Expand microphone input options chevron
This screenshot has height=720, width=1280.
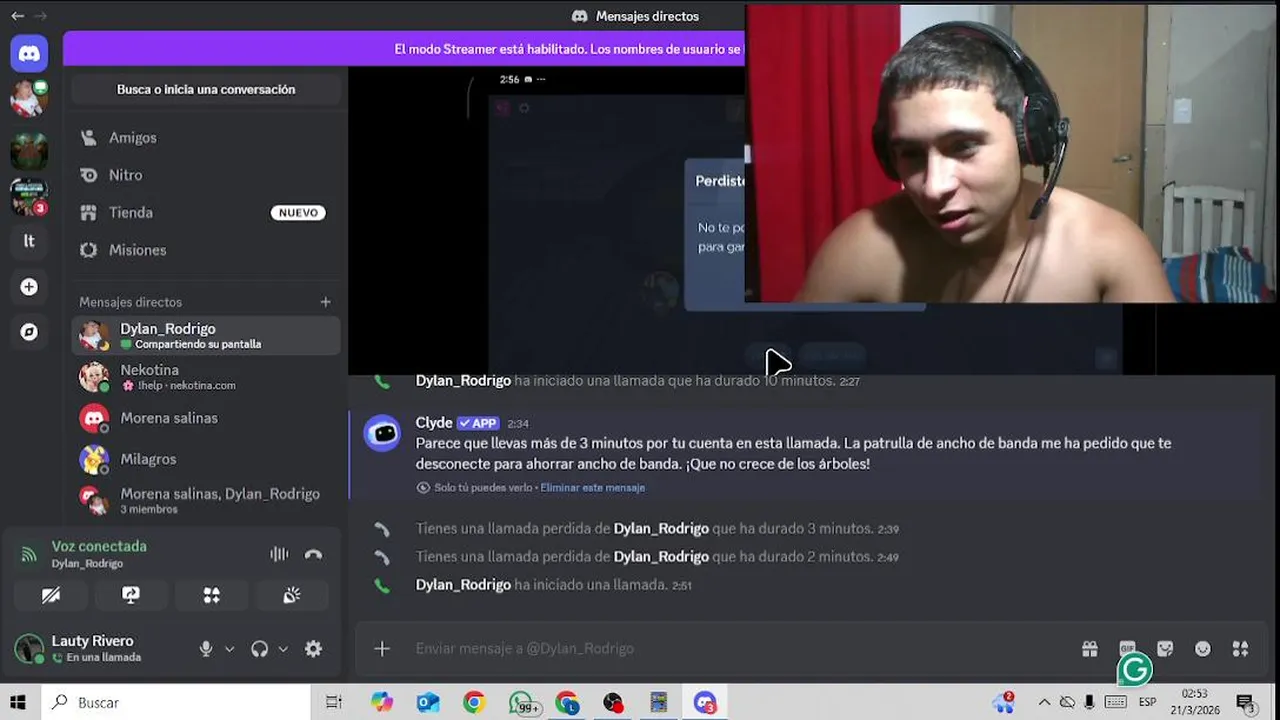pyautogui.click(x=229, y=649)
